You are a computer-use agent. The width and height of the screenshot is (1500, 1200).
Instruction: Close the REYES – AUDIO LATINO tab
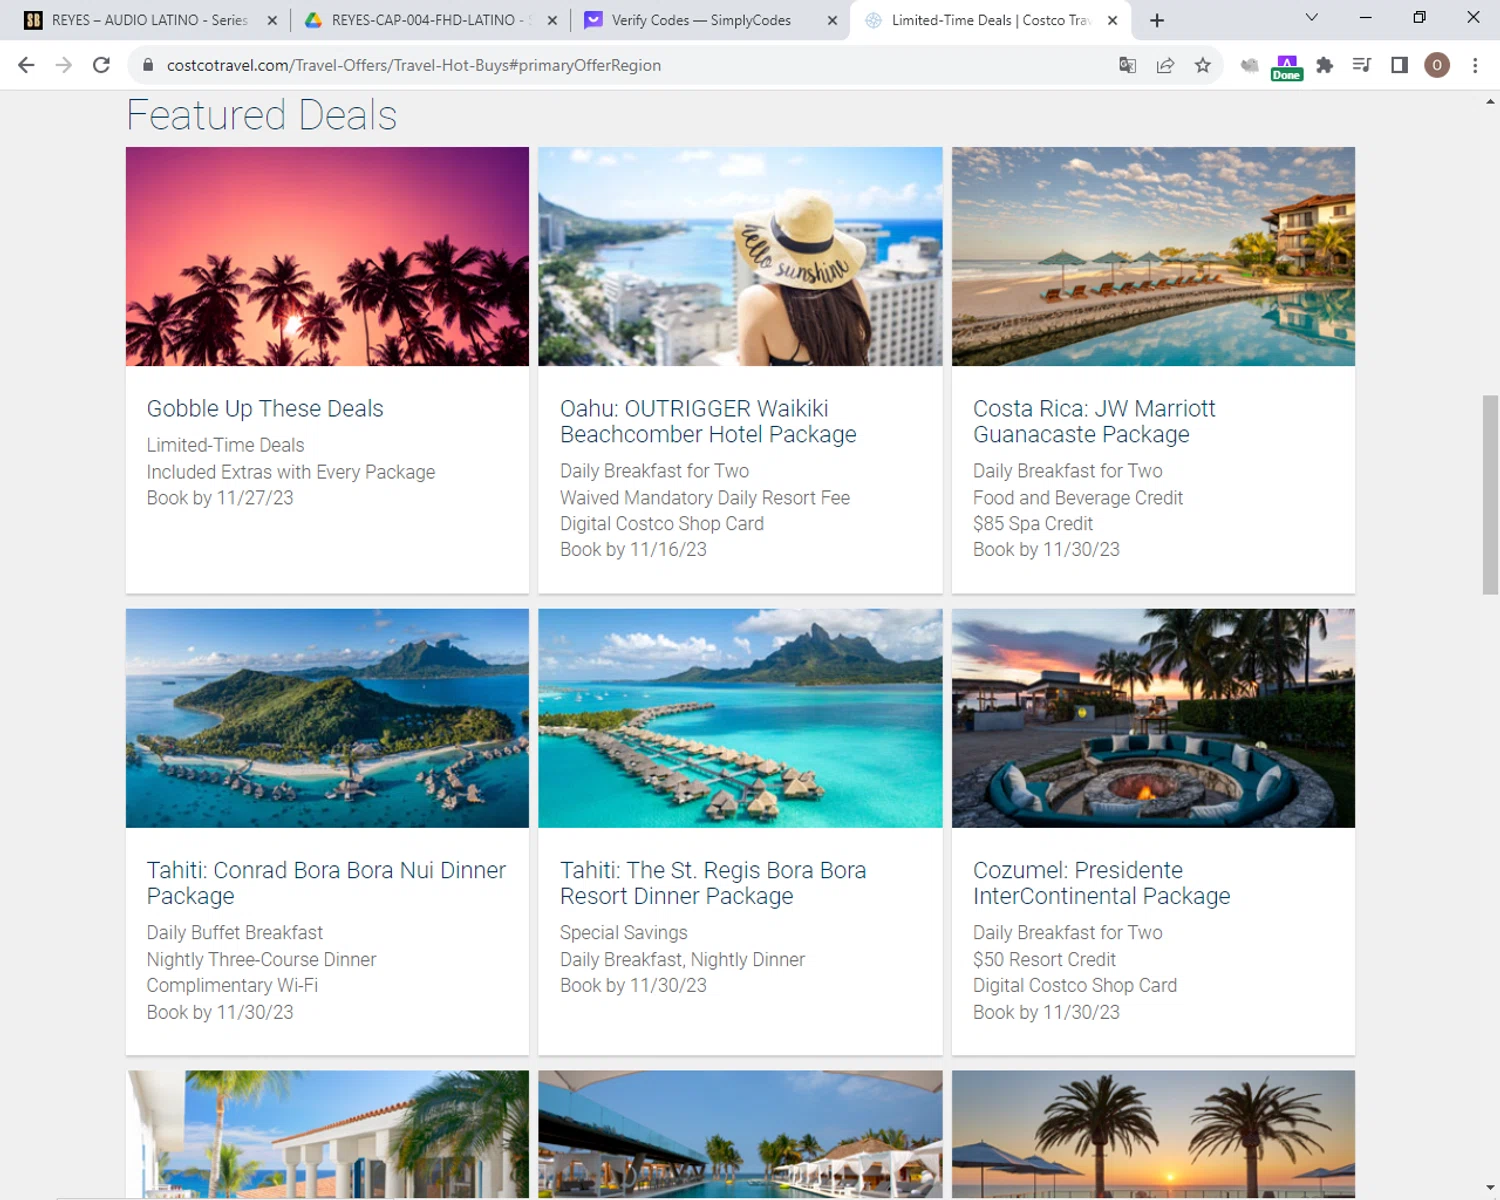point(272,20)
